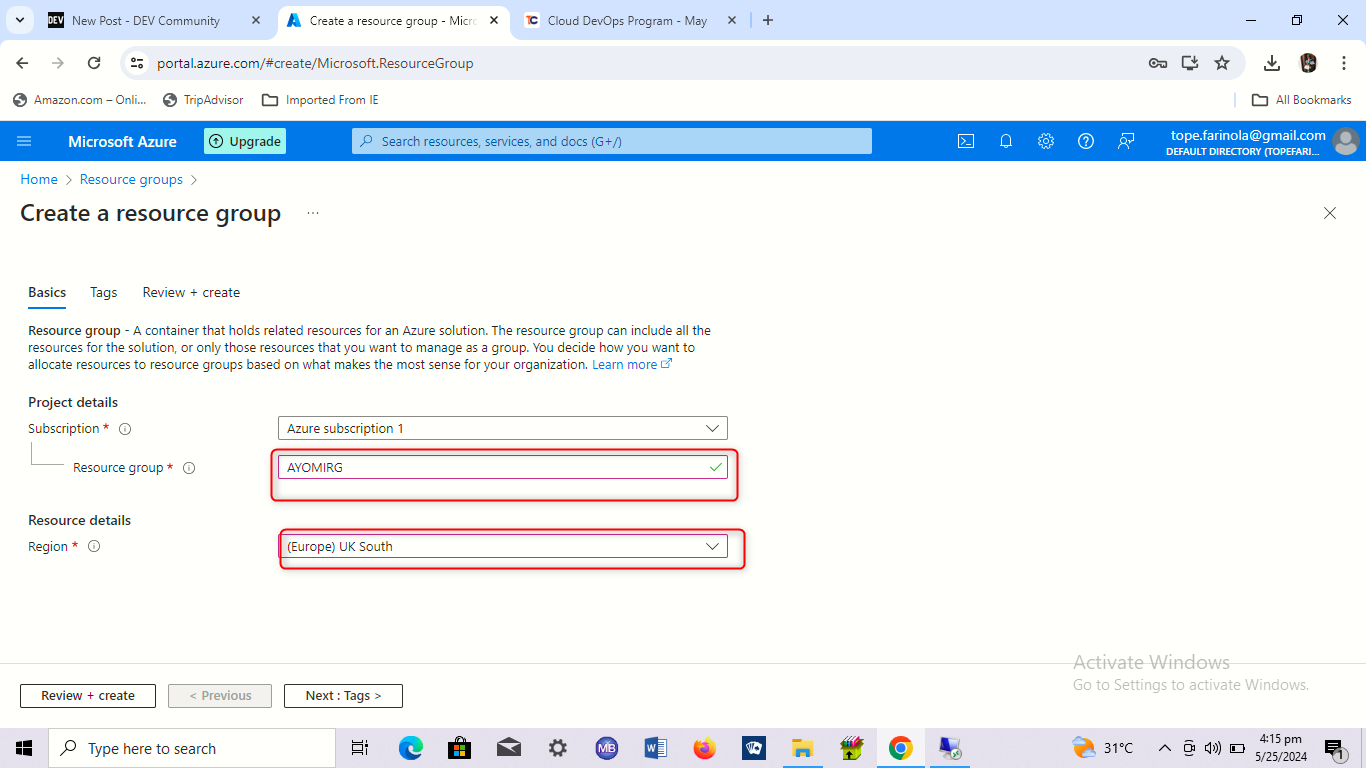This screenshot has height=768, width=1366.
Task: Go to Home in the breadcrumb
Action: pos(39,179)
